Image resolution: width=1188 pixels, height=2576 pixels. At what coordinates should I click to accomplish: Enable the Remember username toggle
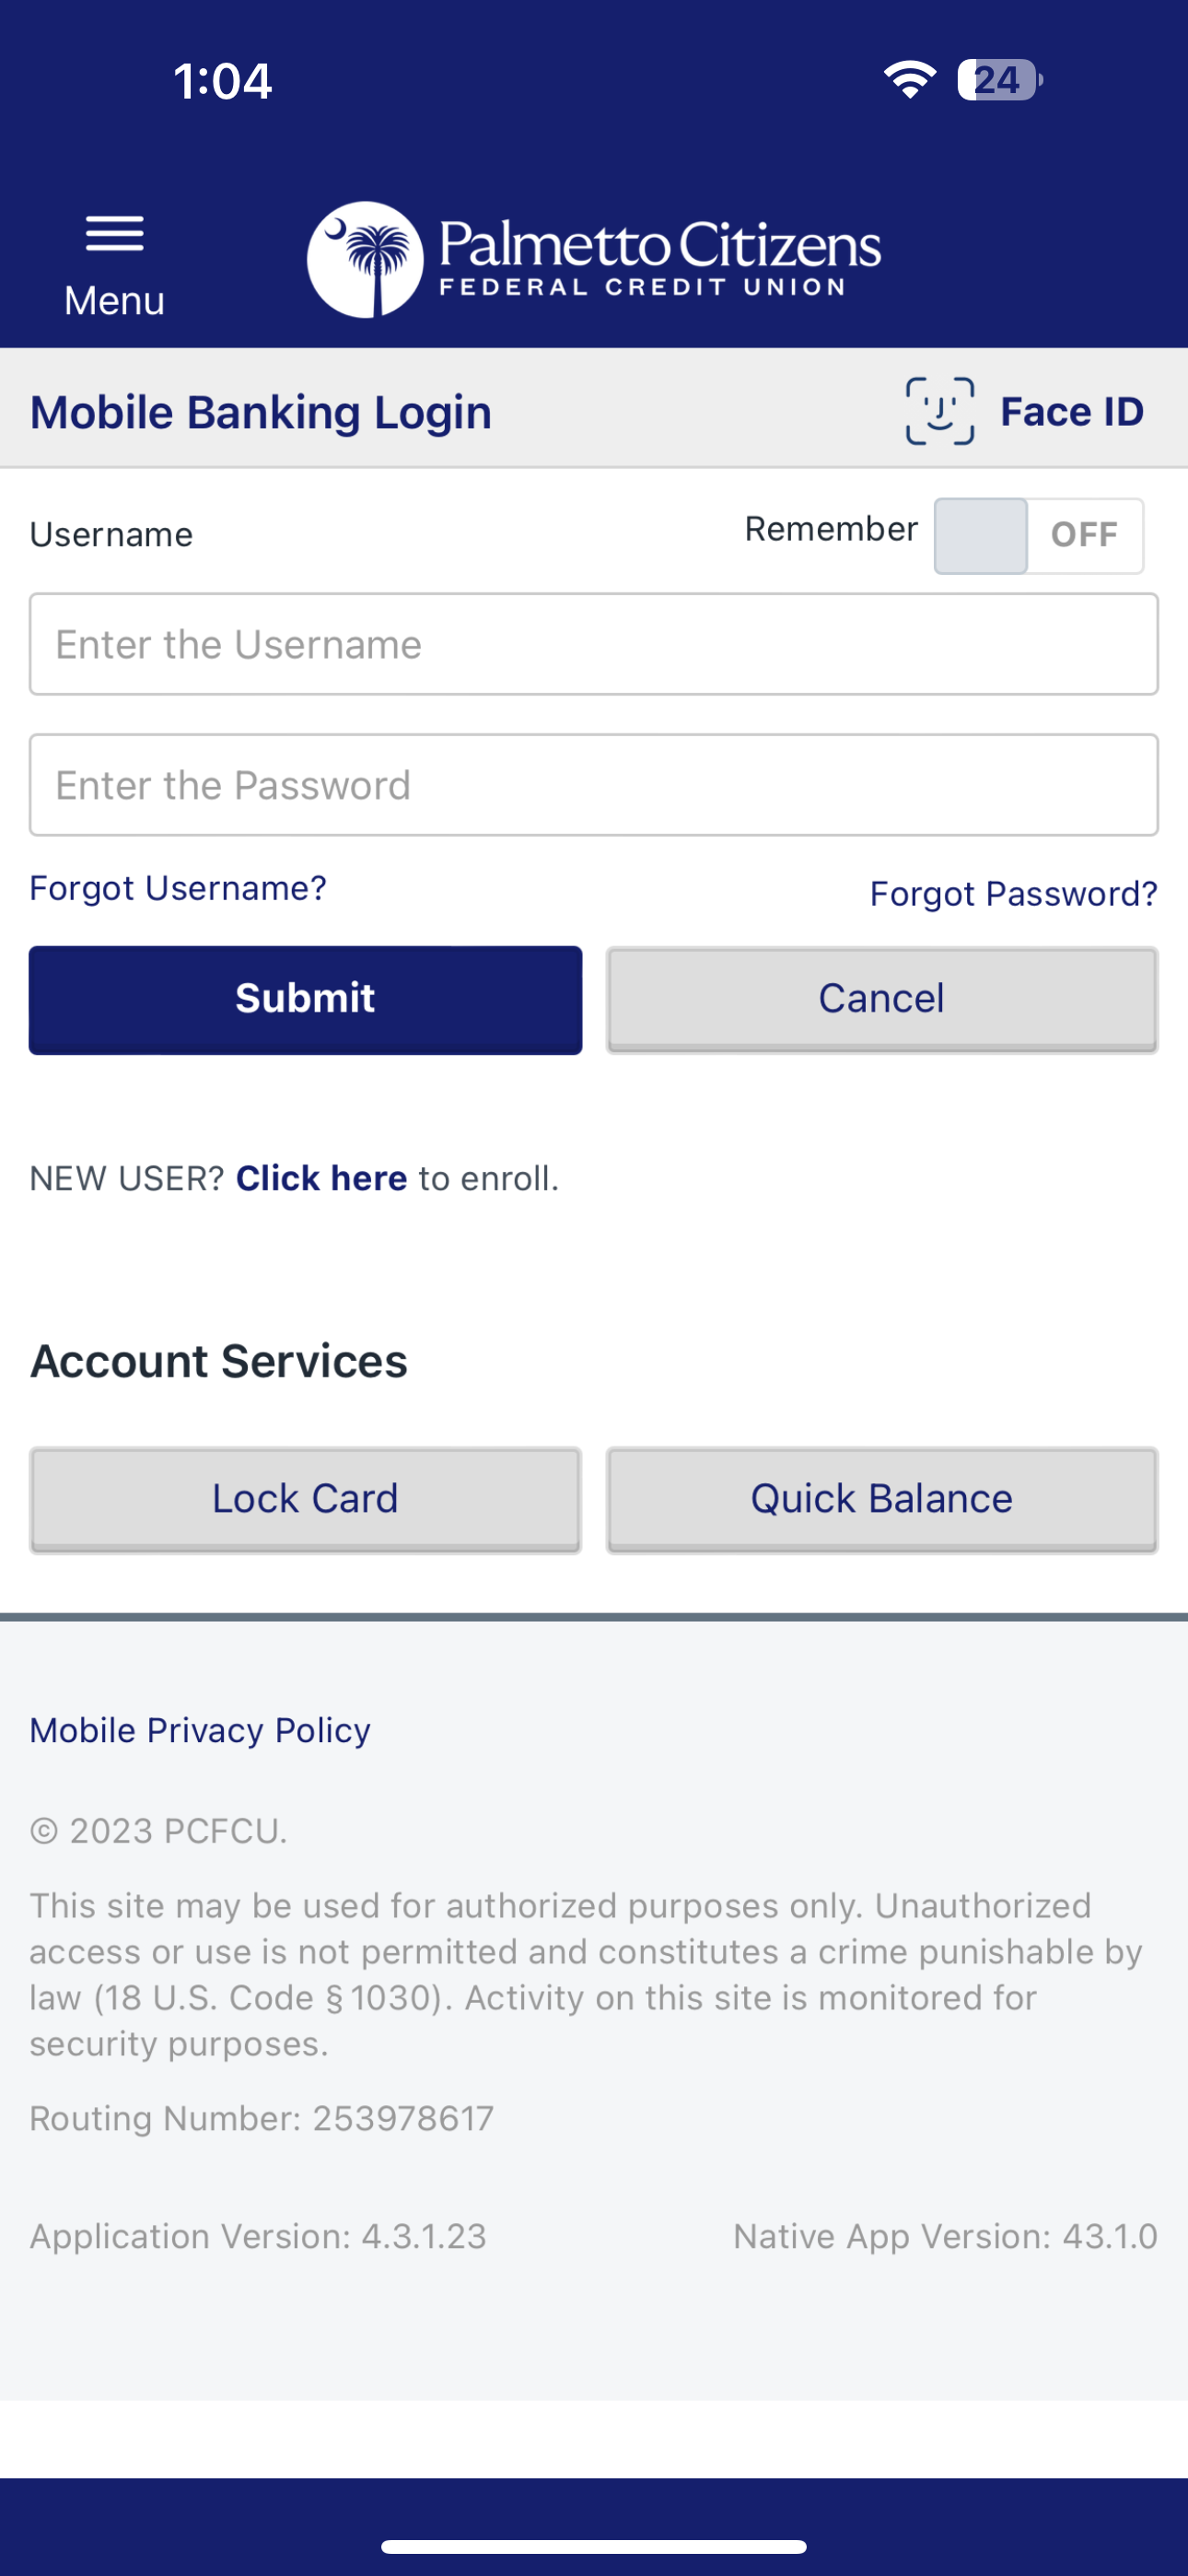click(1038, 535)
